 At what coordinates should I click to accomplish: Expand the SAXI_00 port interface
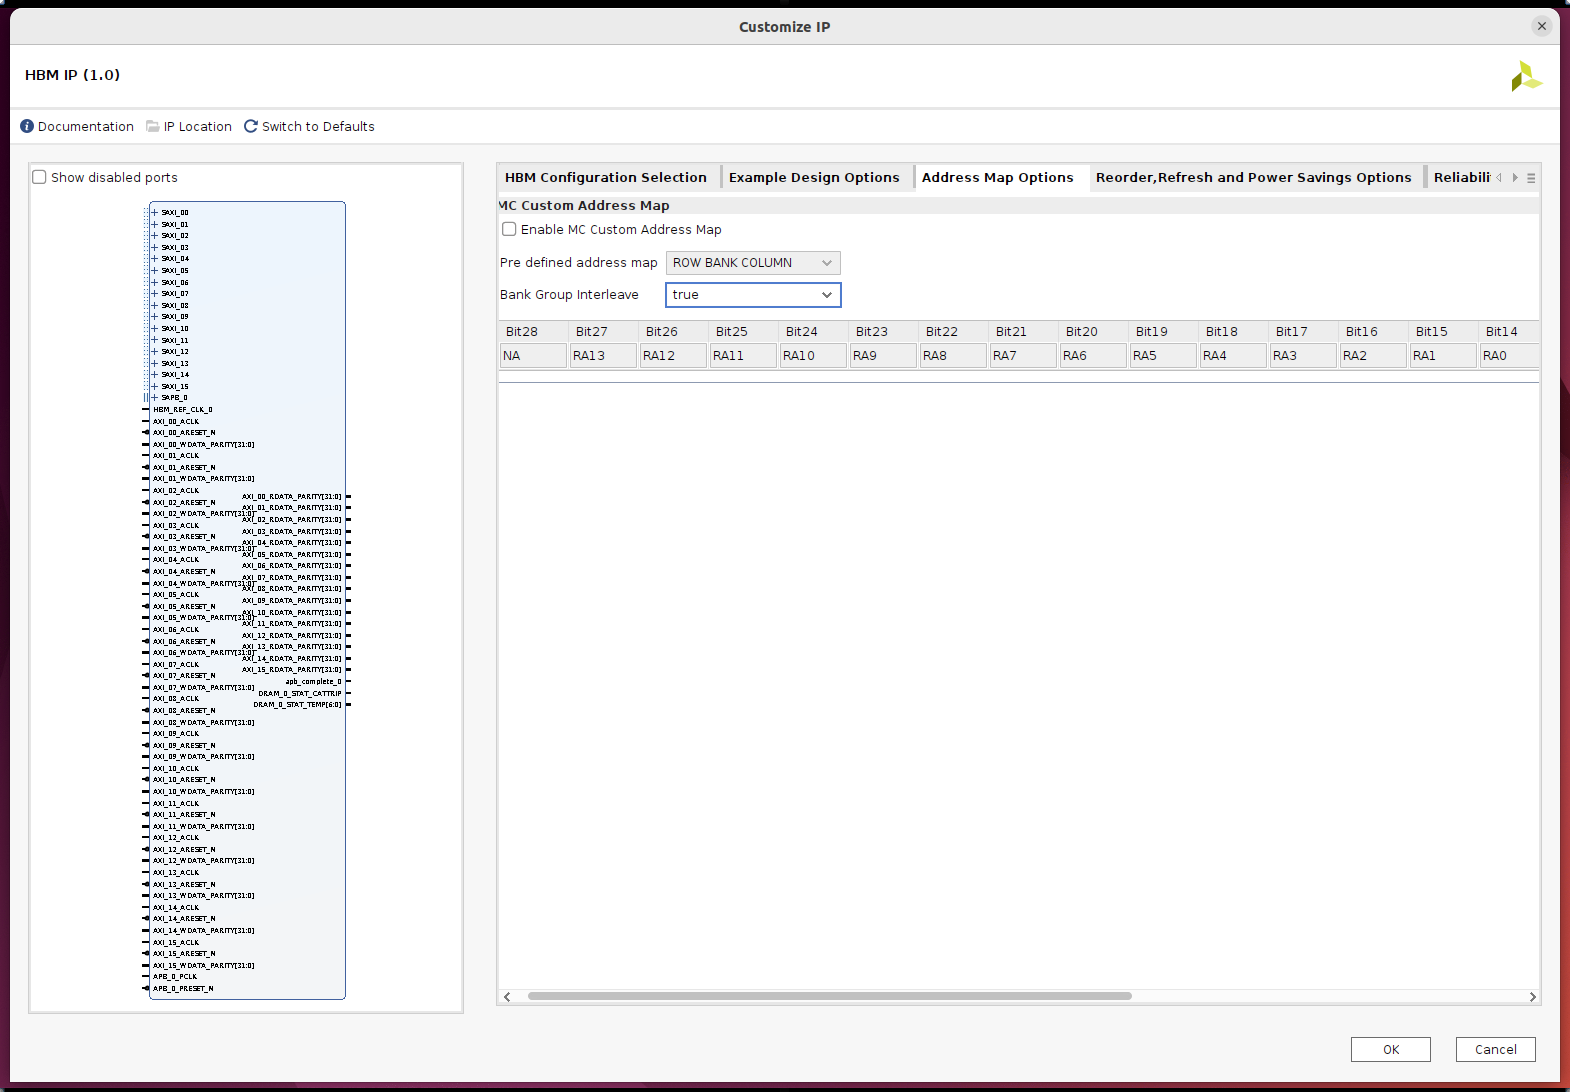click(x=155, y=212)
